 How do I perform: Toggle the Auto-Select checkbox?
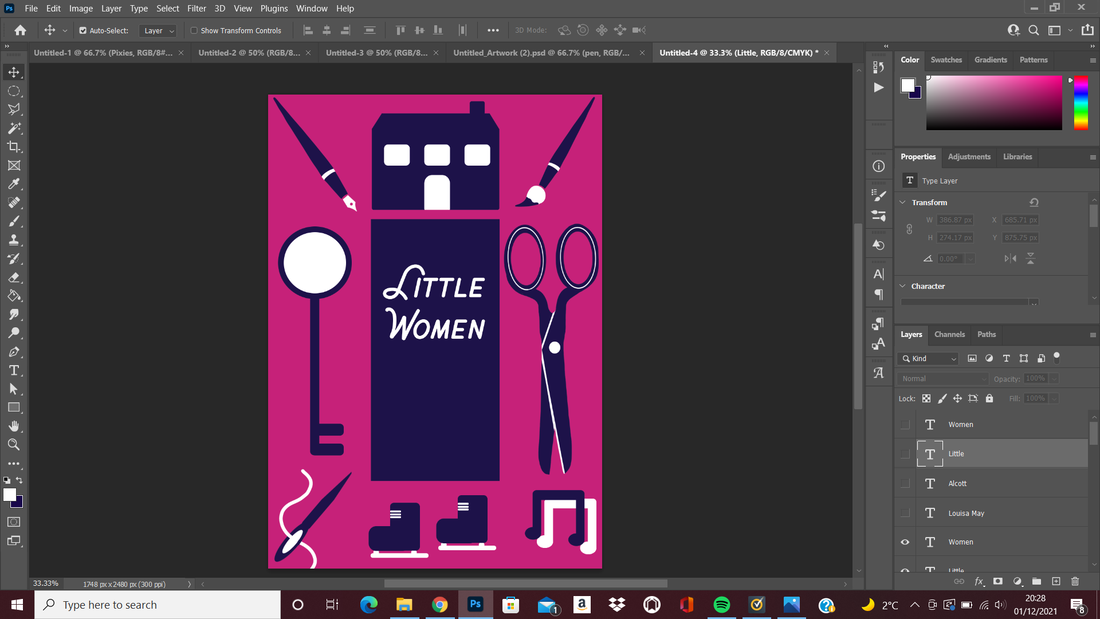tap(83, 31)
